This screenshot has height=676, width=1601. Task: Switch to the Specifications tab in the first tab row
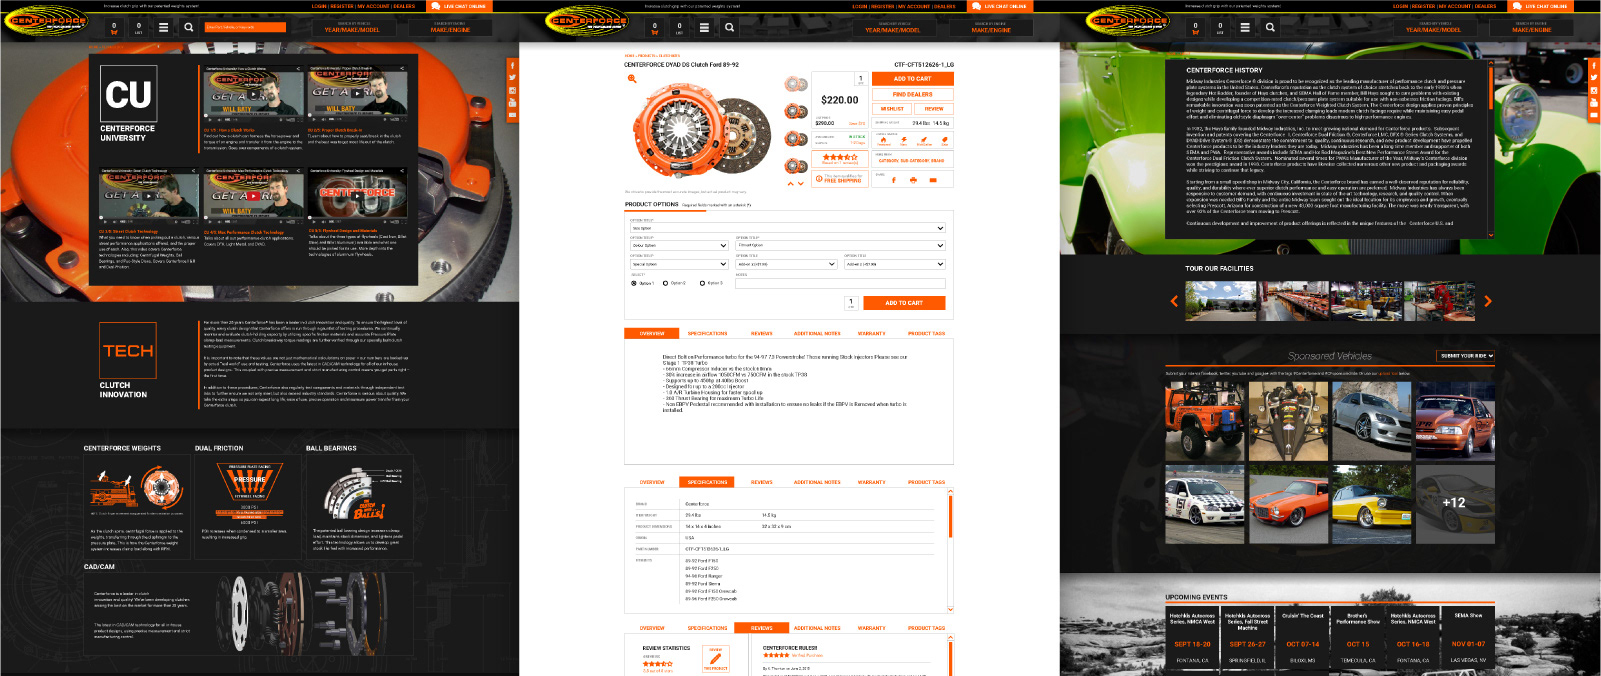click(707, 333)
